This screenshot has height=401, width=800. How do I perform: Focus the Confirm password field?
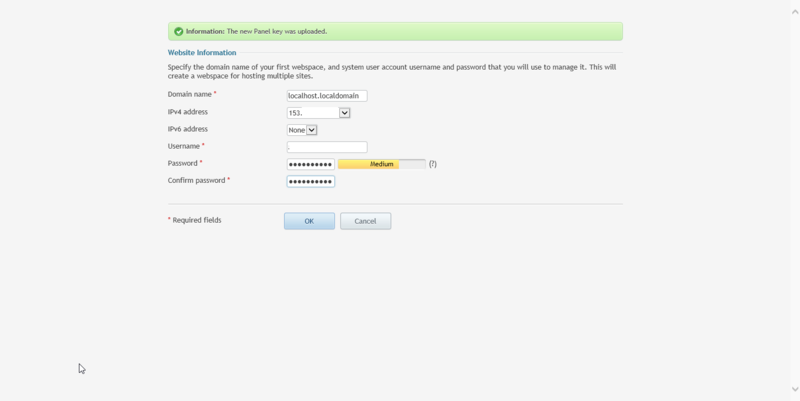311,182
